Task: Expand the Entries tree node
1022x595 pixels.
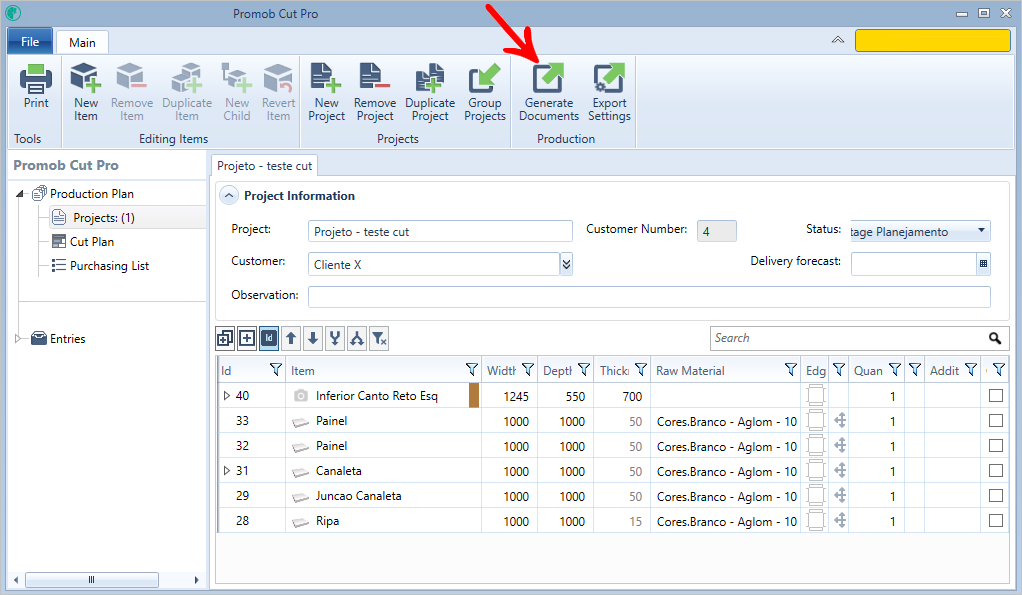Action: click(x=18, y=338)
